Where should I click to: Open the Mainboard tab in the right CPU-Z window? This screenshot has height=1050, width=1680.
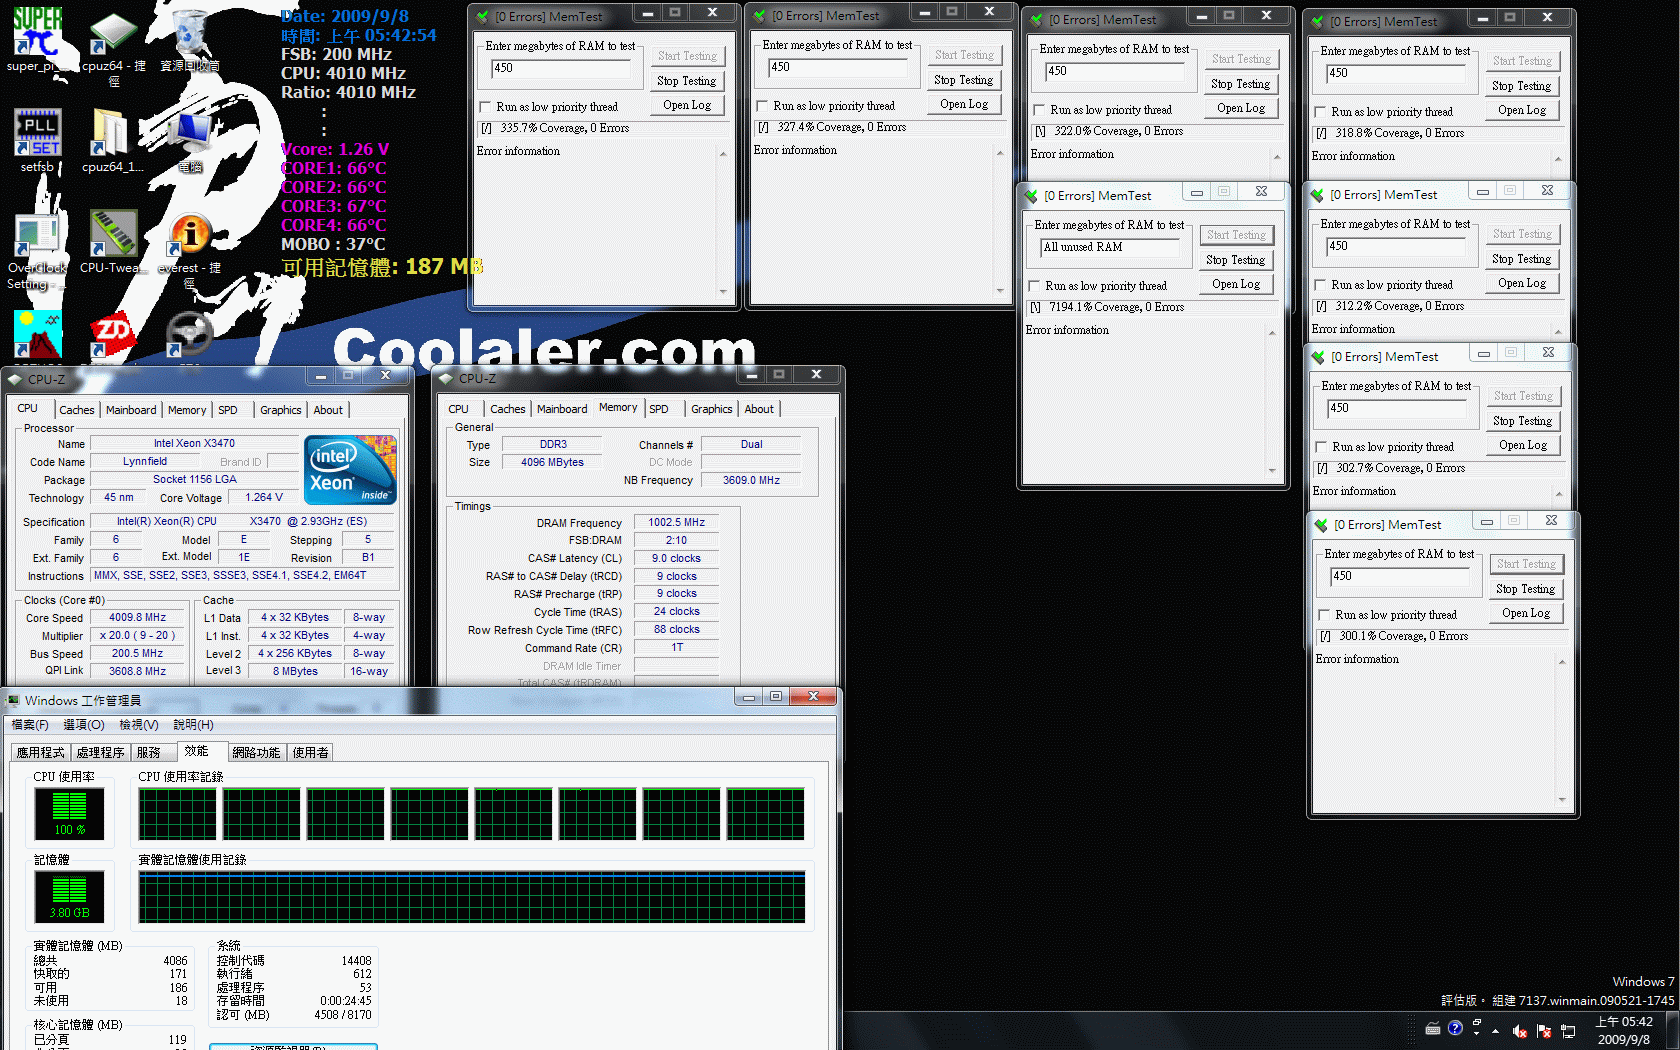(562, 409)
